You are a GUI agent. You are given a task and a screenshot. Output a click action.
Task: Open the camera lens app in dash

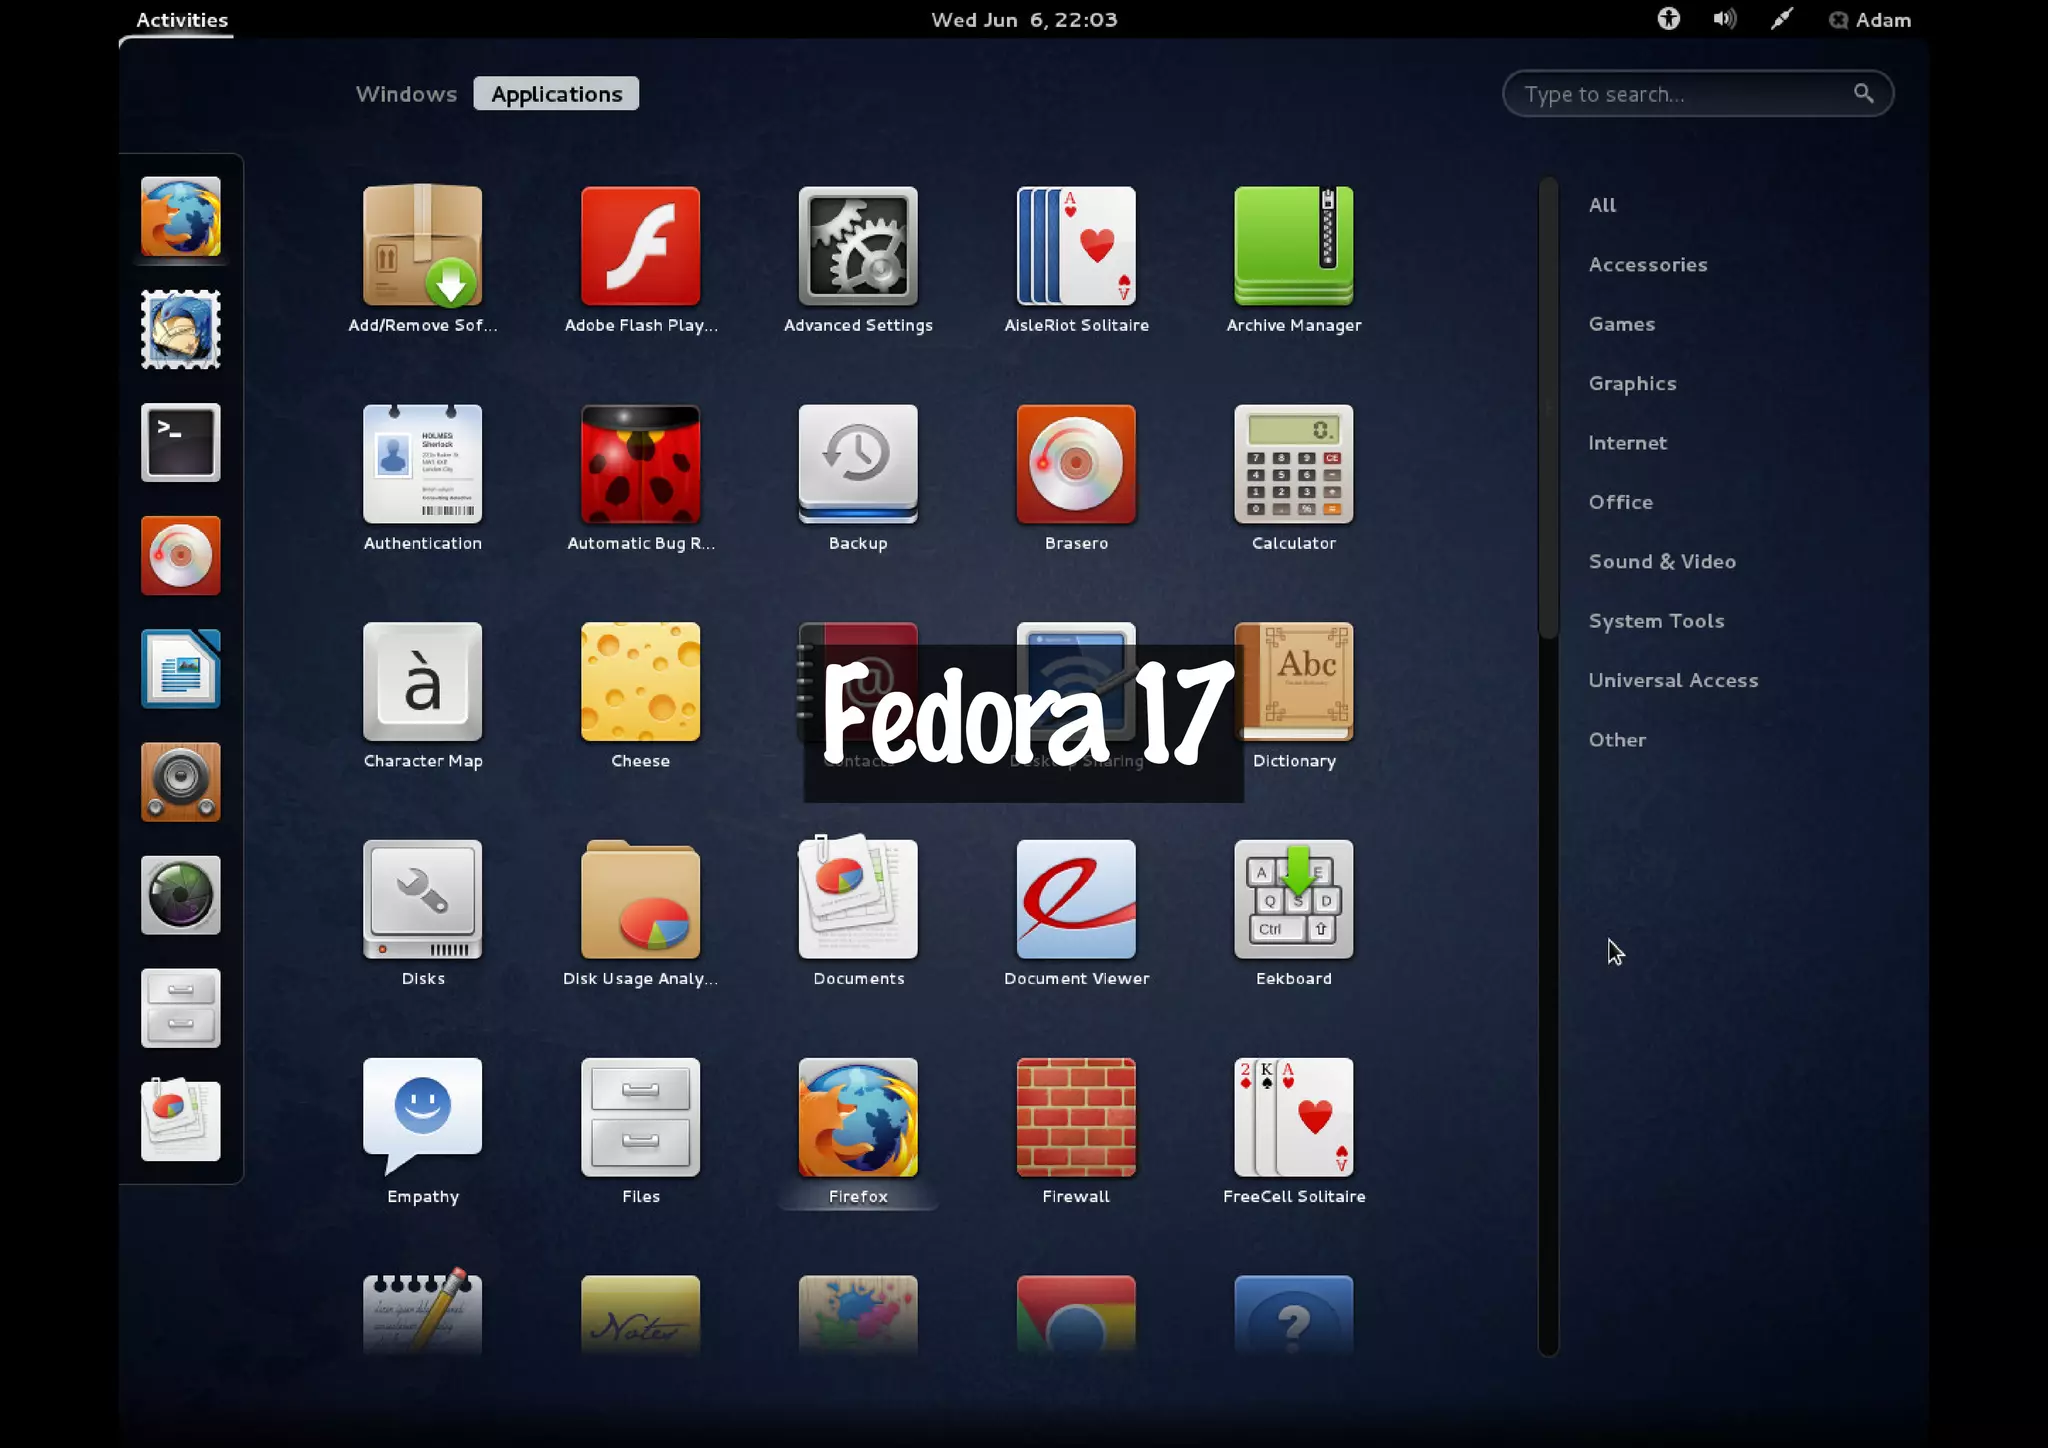pos(180,894)
